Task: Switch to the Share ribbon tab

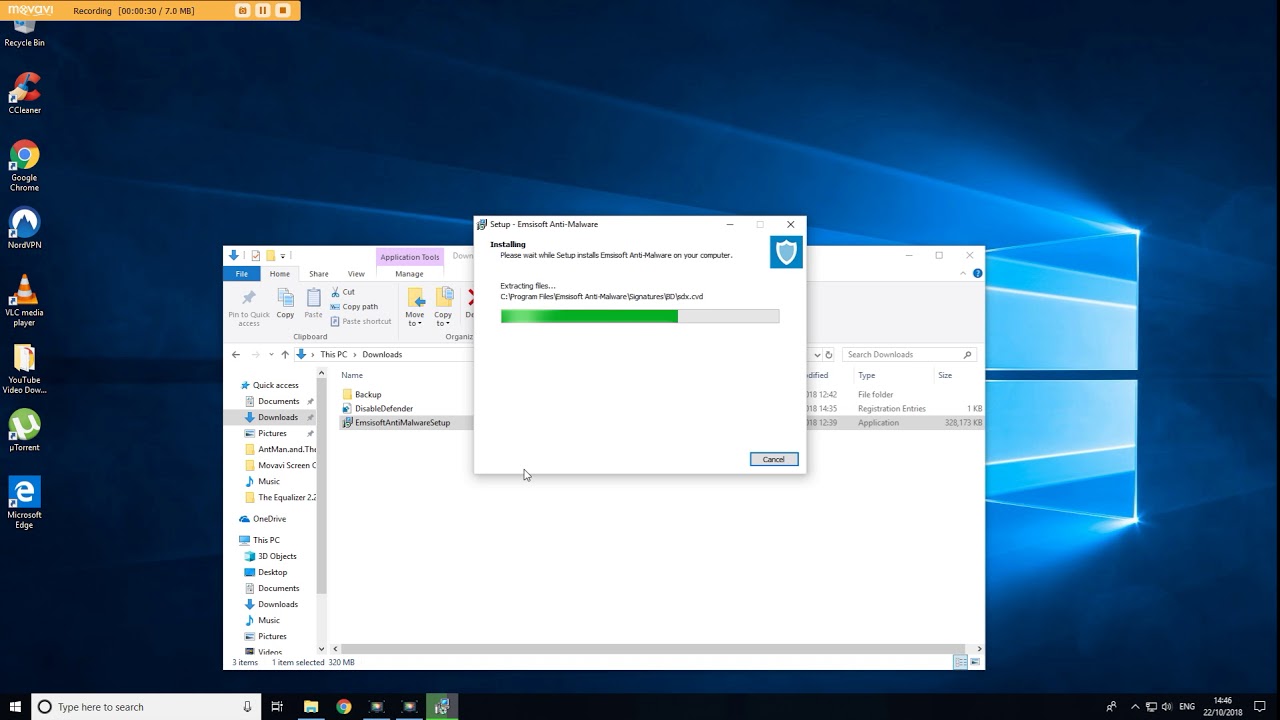Action: pos(318,274)
